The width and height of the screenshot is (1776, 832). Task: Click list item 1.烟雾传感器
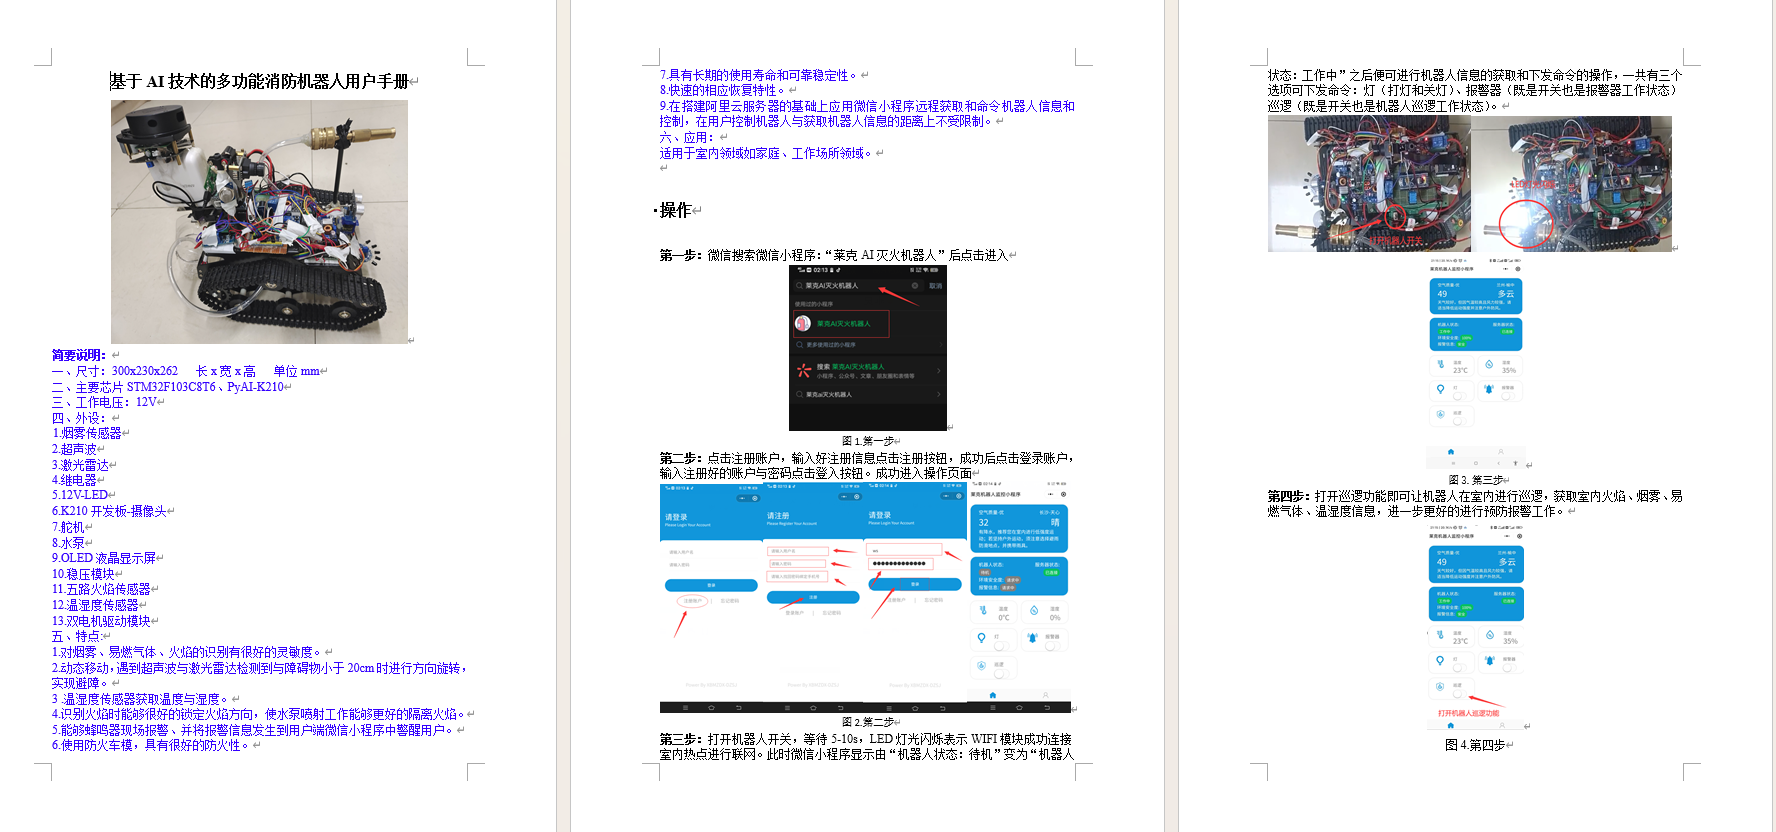[87, 433]
